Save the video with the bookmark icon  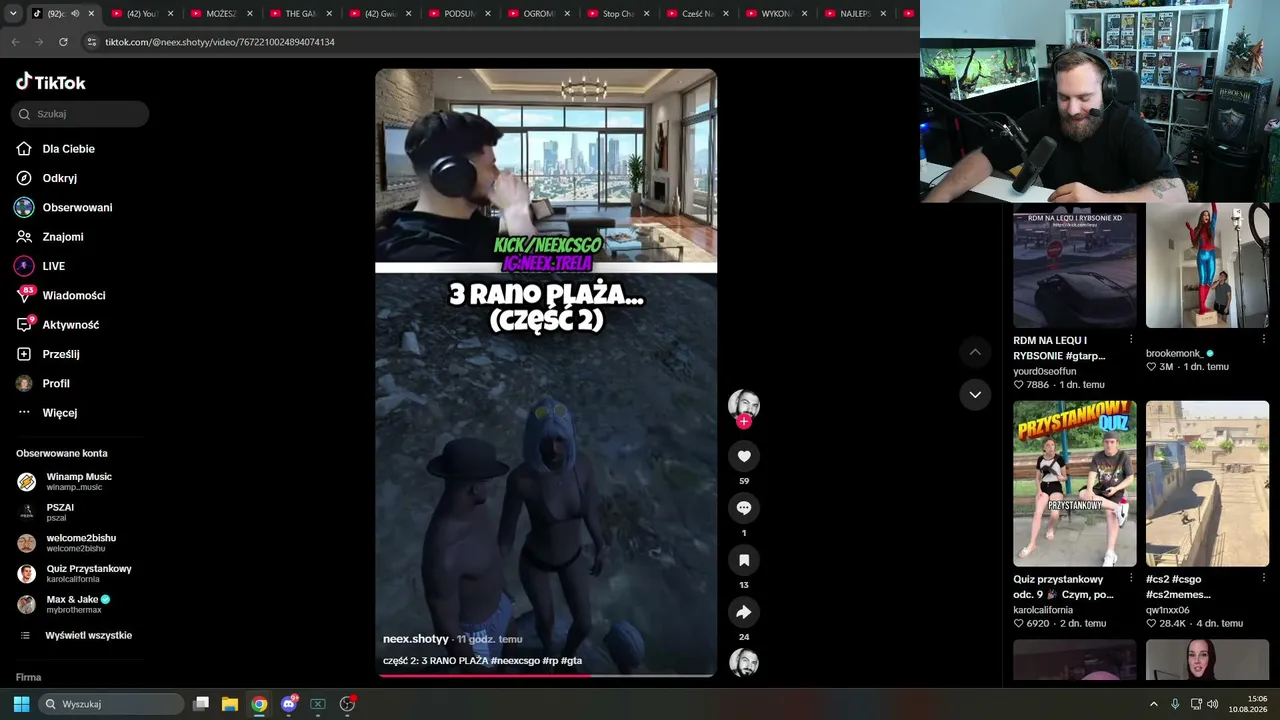pos(744,560)
